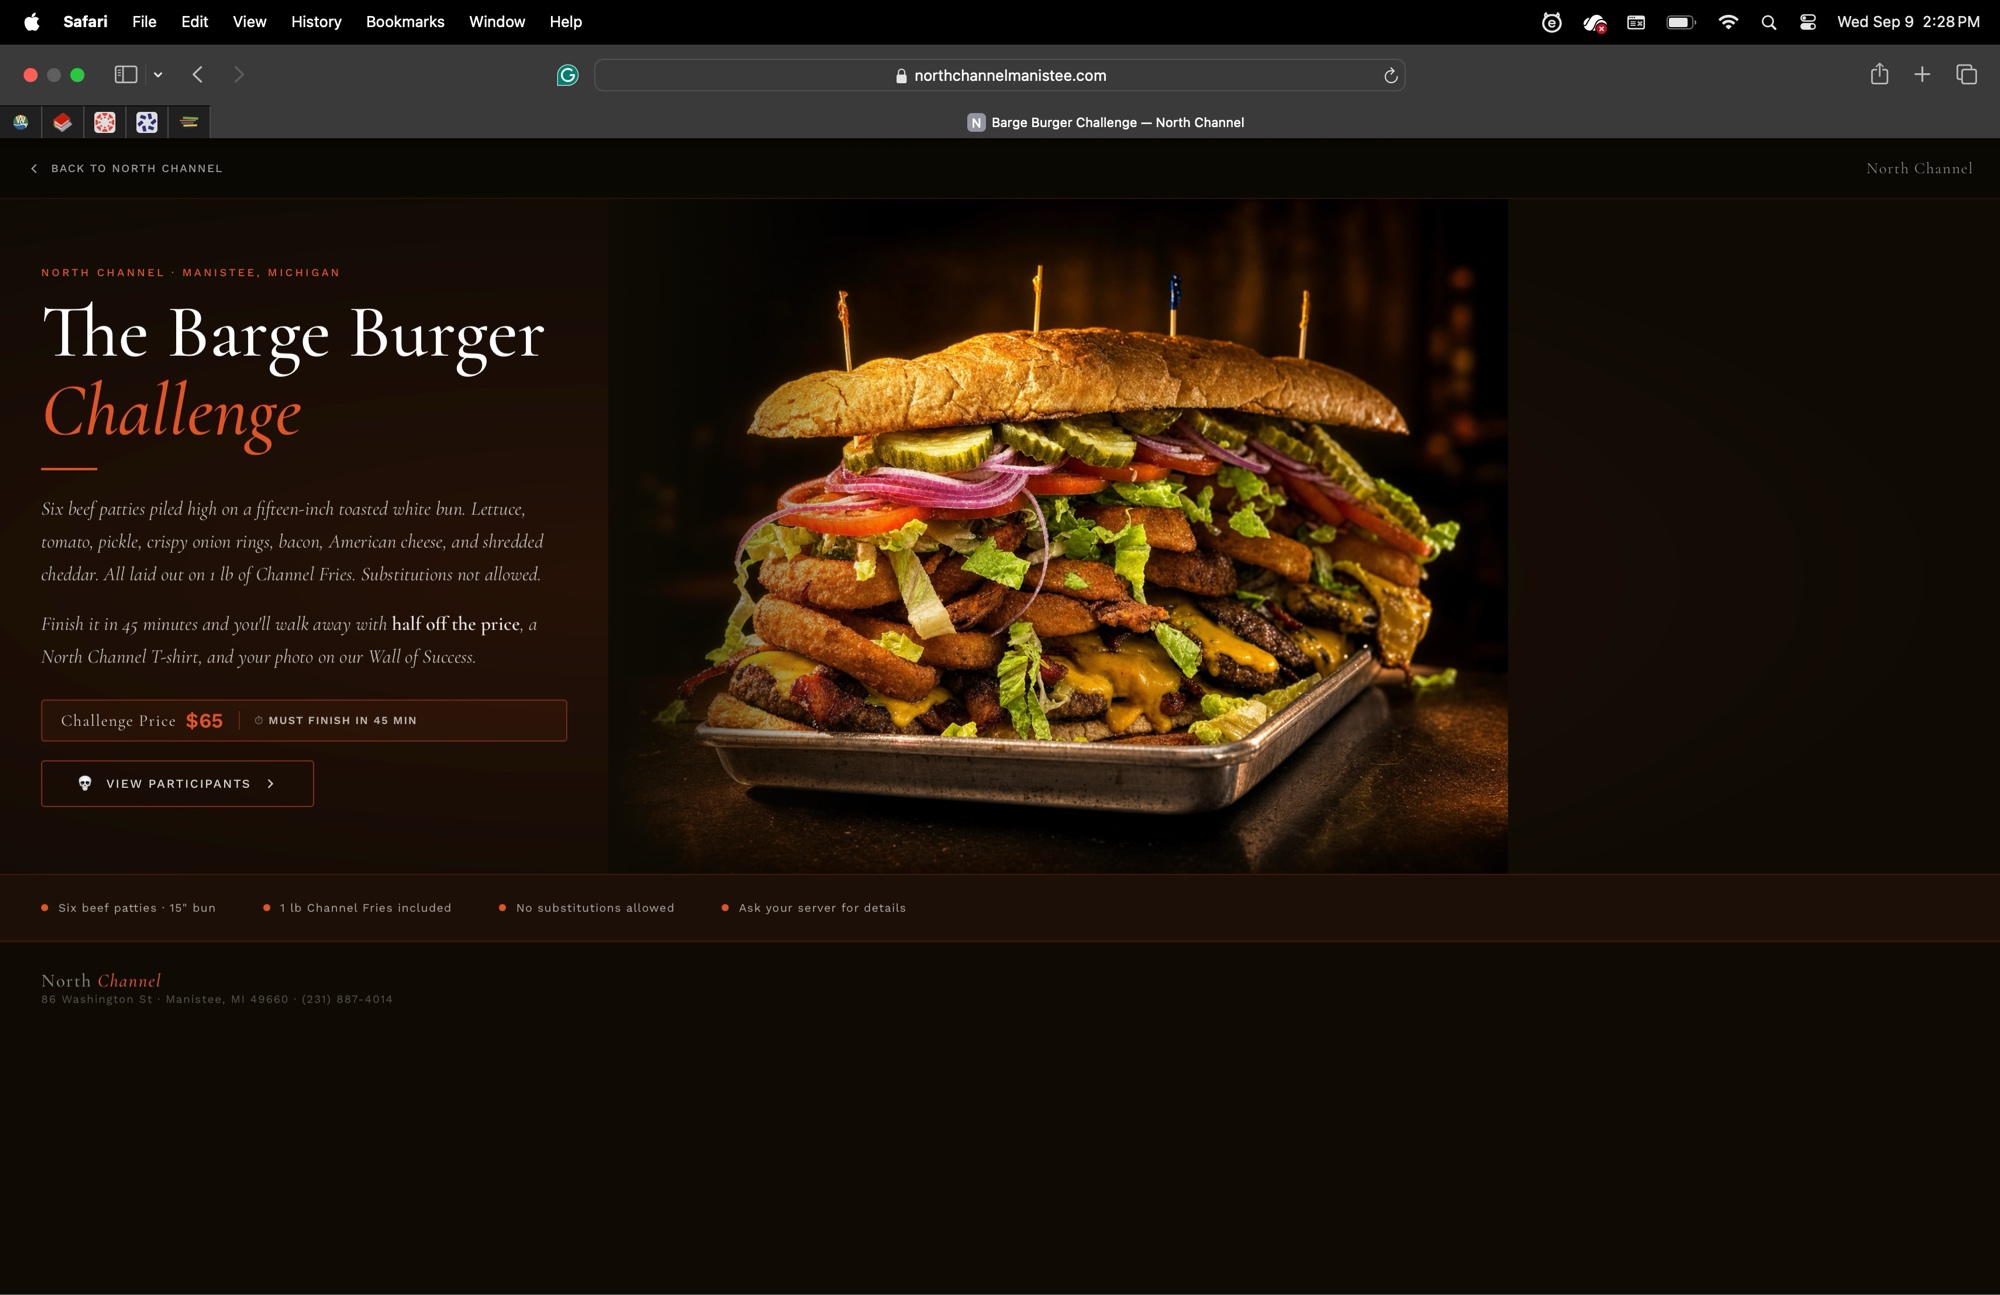Click the lock icon in the address bar
2000x1295 pixels.
(901, 76)
